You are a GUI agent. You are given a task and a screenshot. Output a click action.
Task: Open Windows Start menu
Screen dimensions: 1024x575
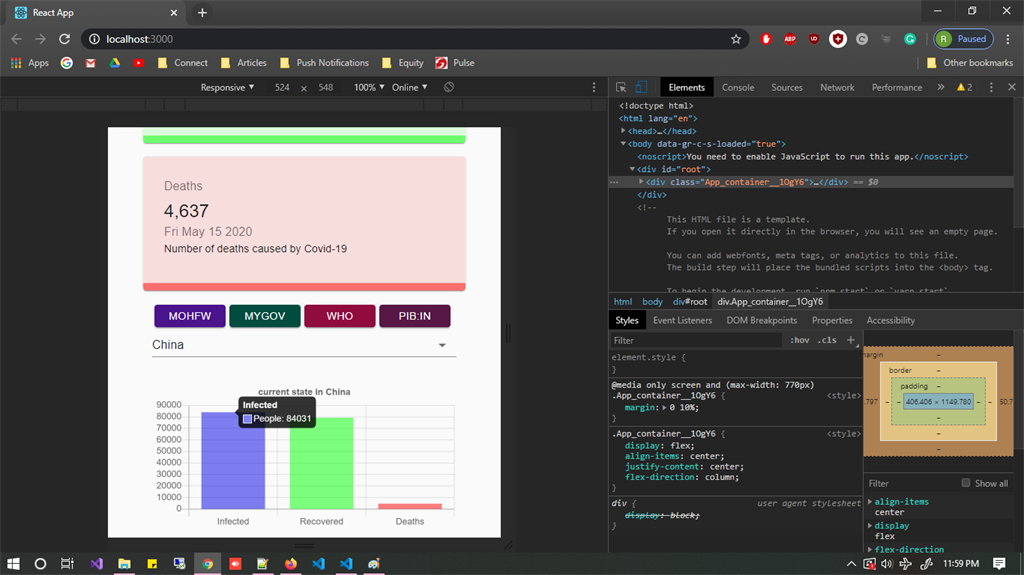[13, 563]
